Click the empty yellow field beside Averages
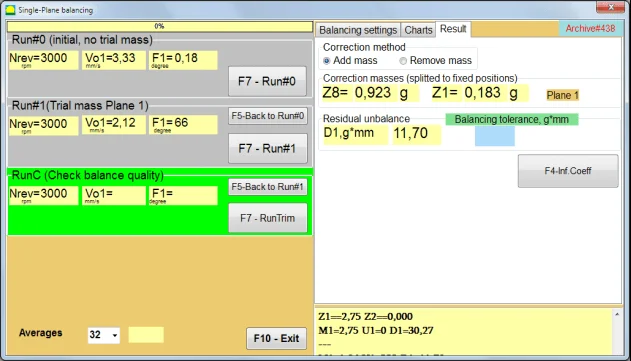This screenshot has height=361, width=631. [146, 335]
